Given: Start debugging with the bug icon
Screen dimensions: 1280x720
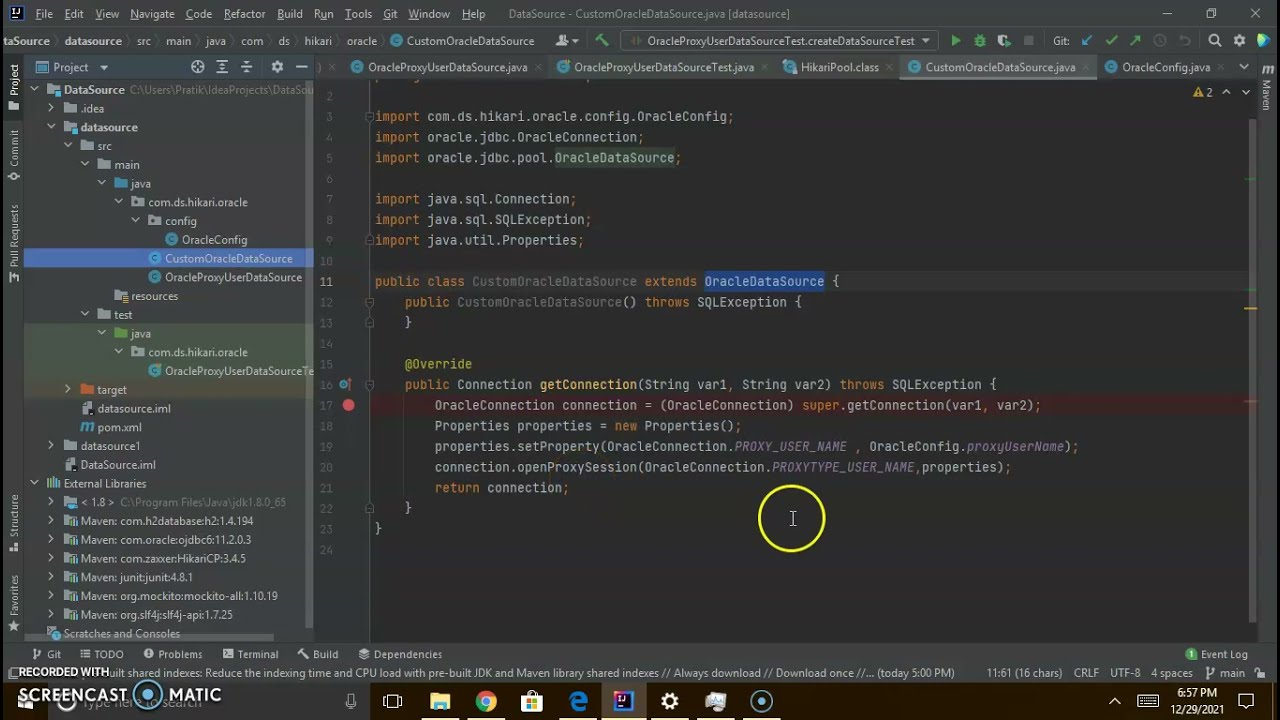Looking at the screenshot, I should (x=979, y=41).
